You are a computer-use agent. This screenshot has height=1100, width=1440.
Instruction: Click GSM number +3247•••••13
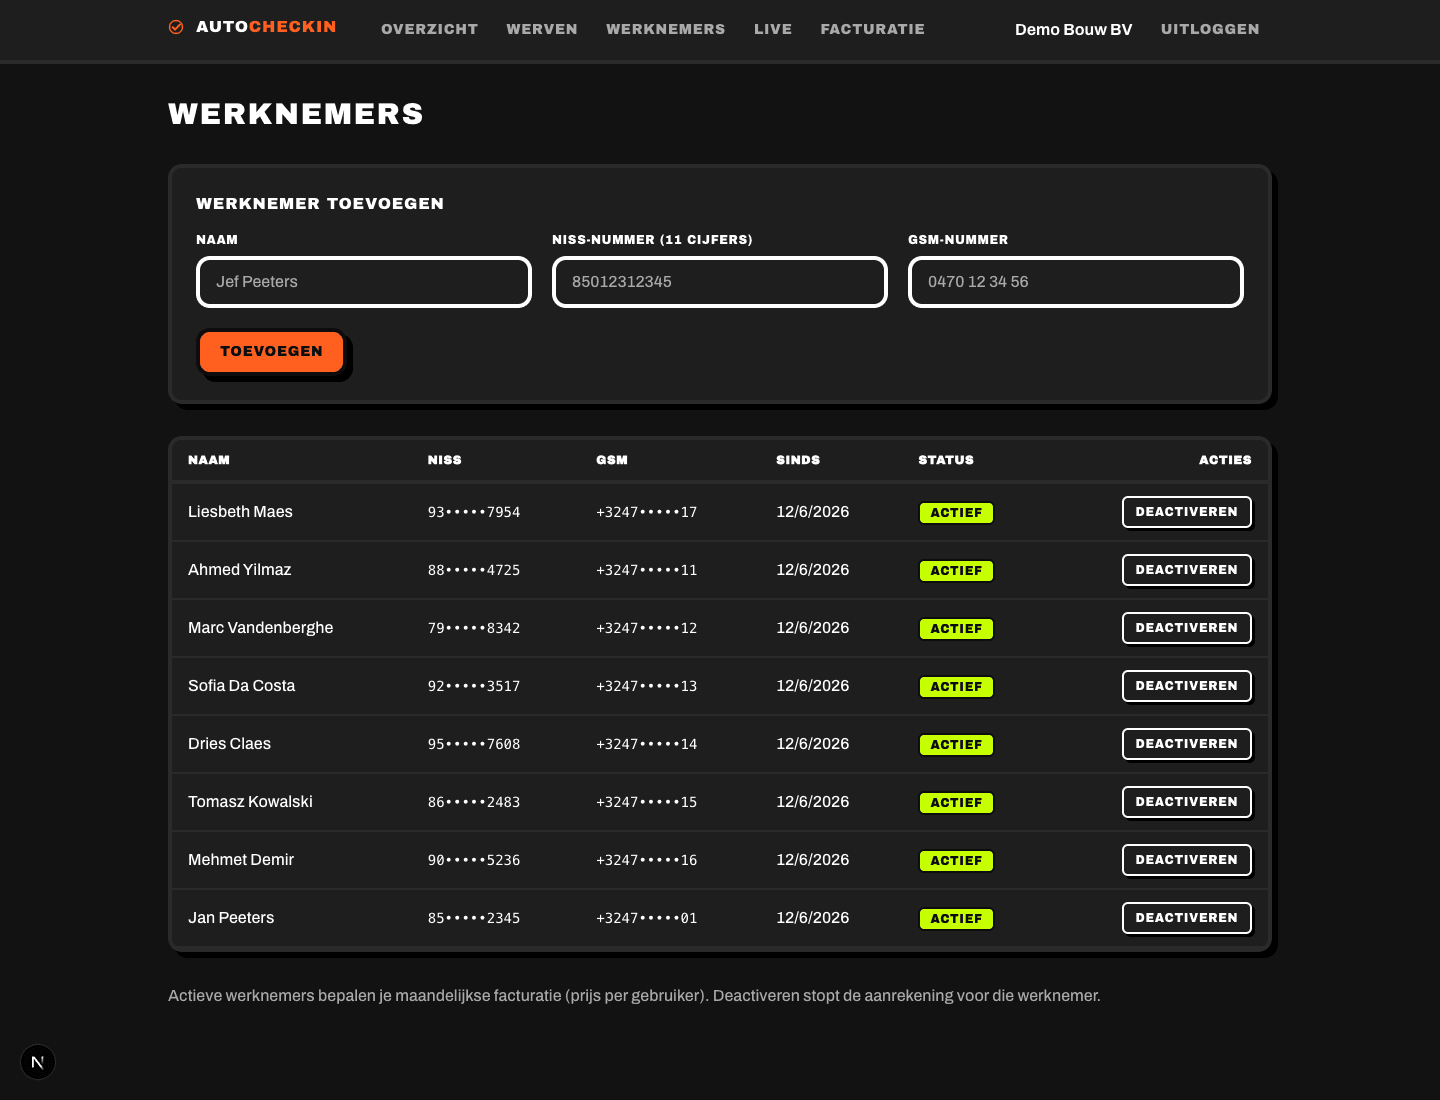pos(647,686)
